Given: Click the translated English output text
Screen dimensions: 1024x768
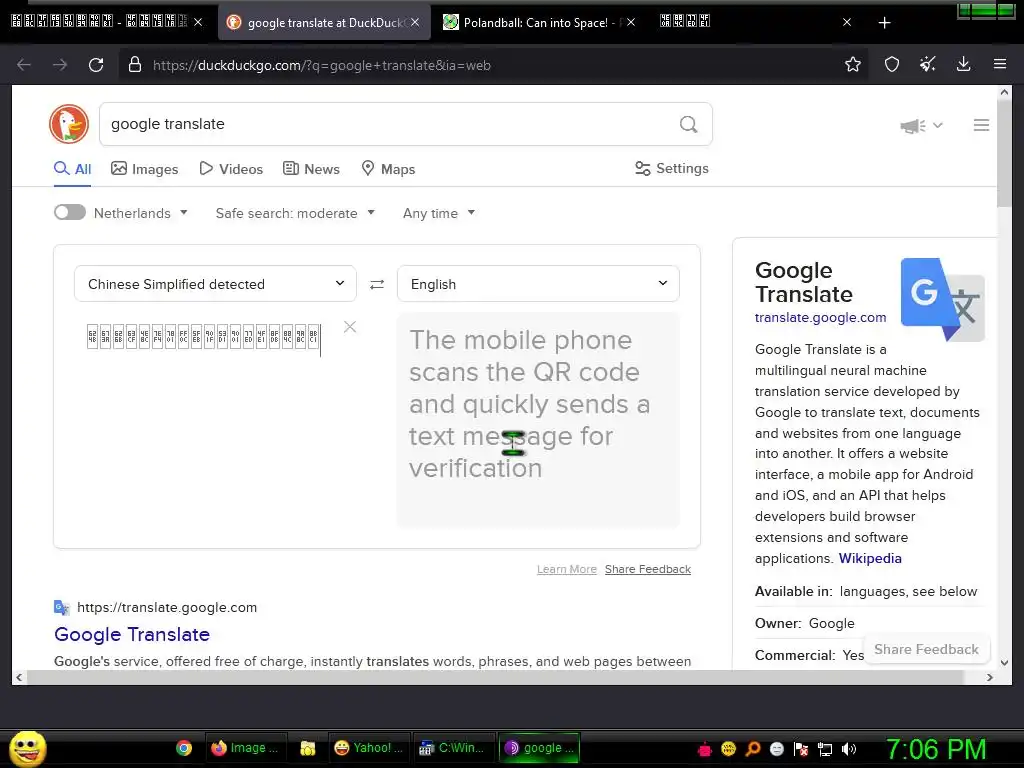Looking at the screenshot, I should pos(530,404).
